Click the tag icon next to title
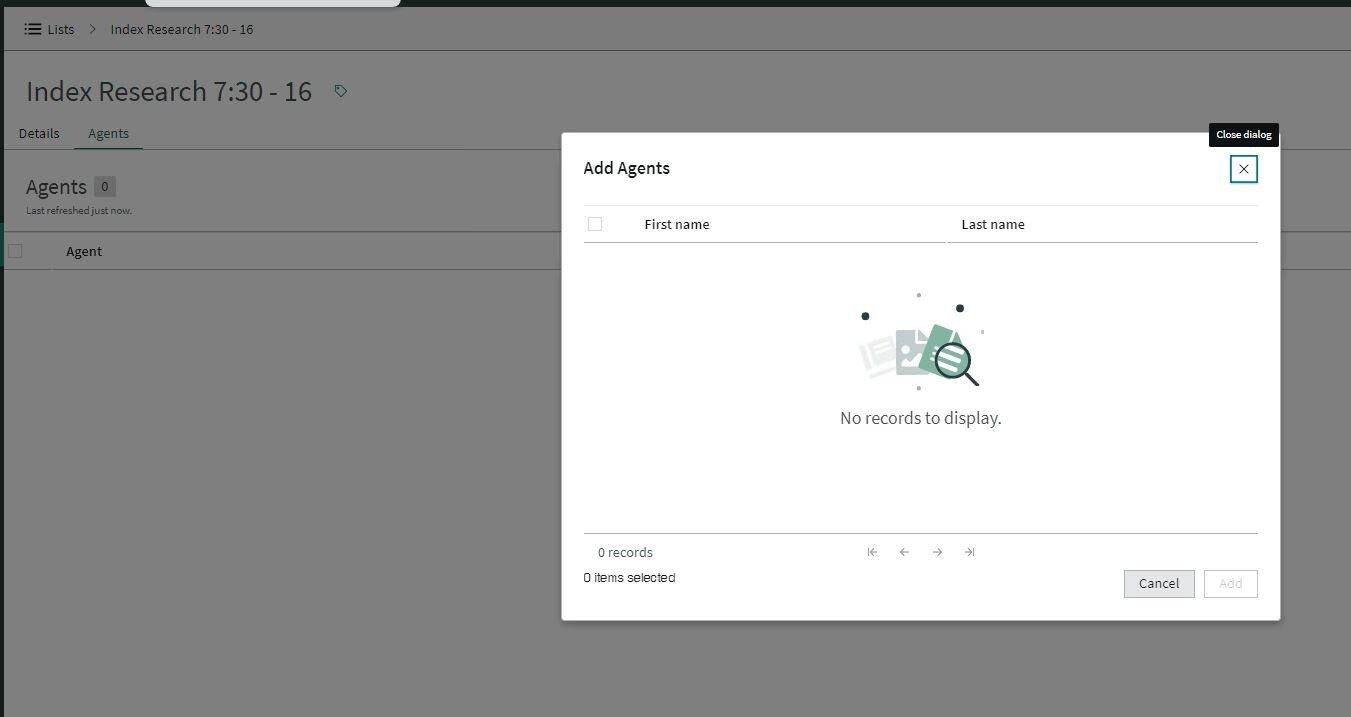The width and height of the screenshot is (1351, 717). (341, 91)
